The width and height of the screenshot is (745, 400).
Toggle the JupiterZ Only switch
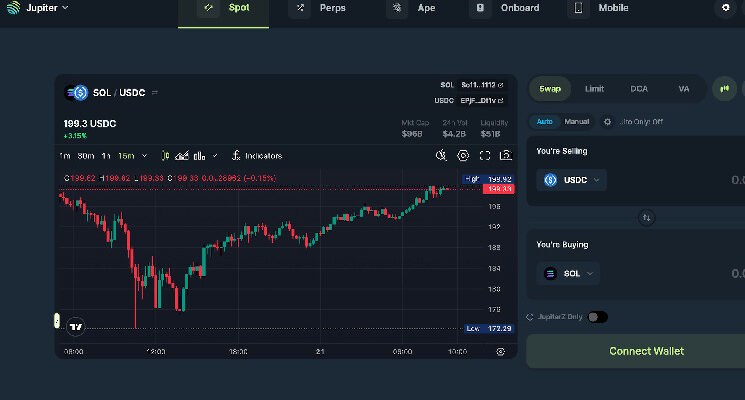click(597, 317)
